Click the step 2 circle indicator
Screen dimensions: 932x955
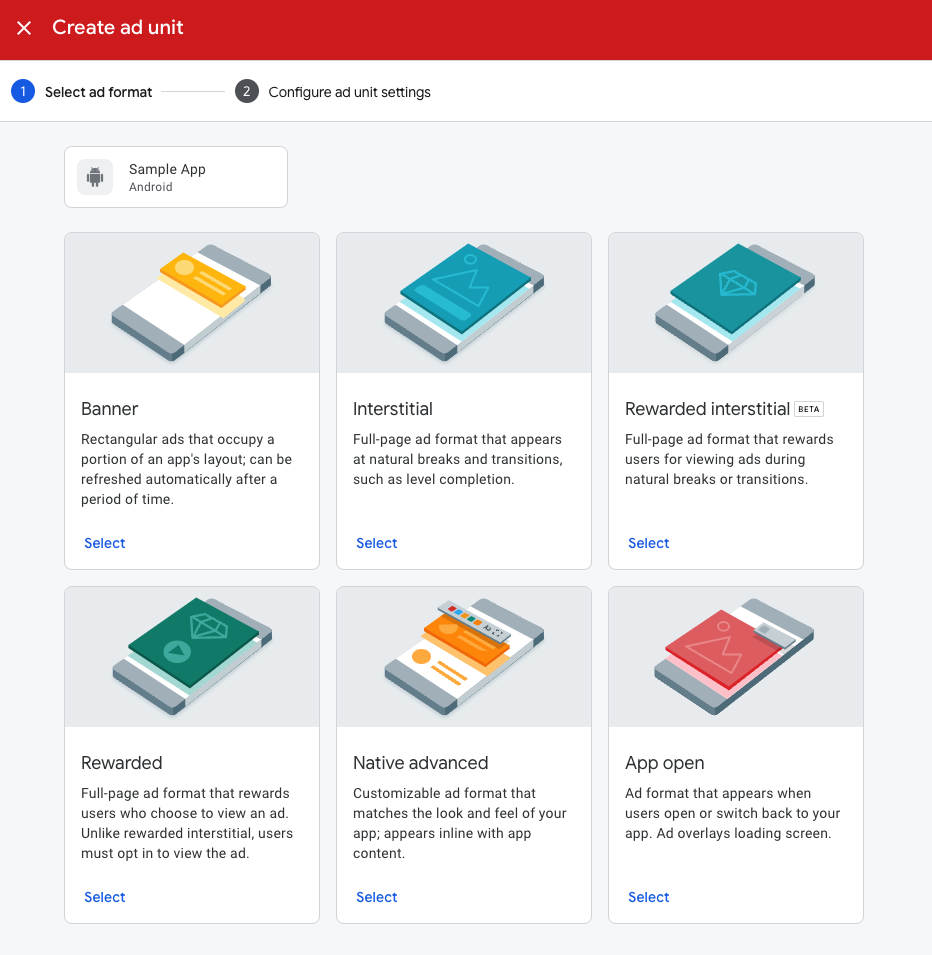coord(246,91)
